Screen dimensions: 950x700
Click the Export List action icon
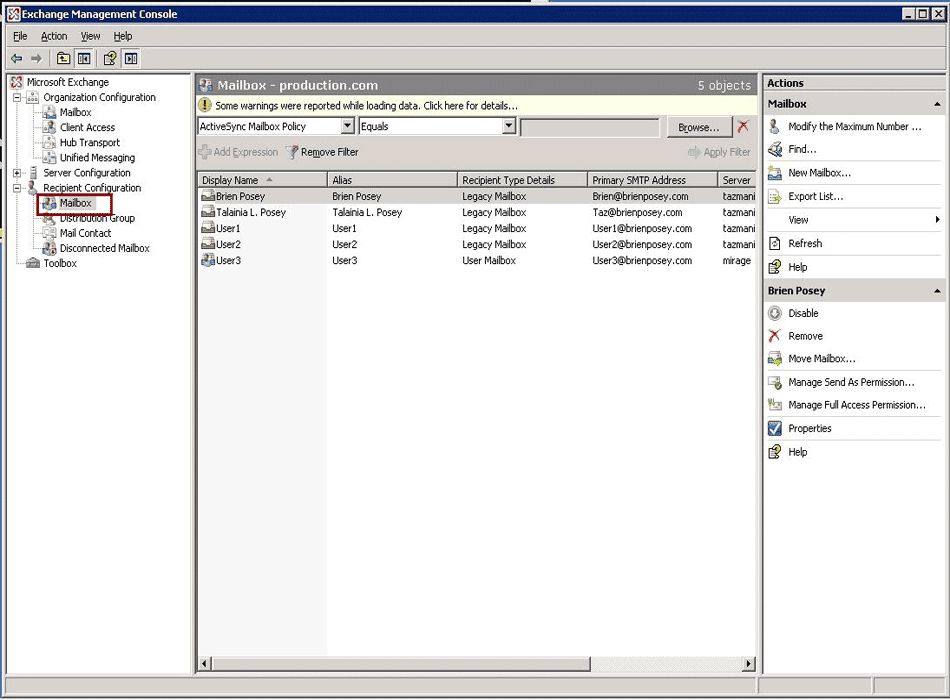(774, 196)
